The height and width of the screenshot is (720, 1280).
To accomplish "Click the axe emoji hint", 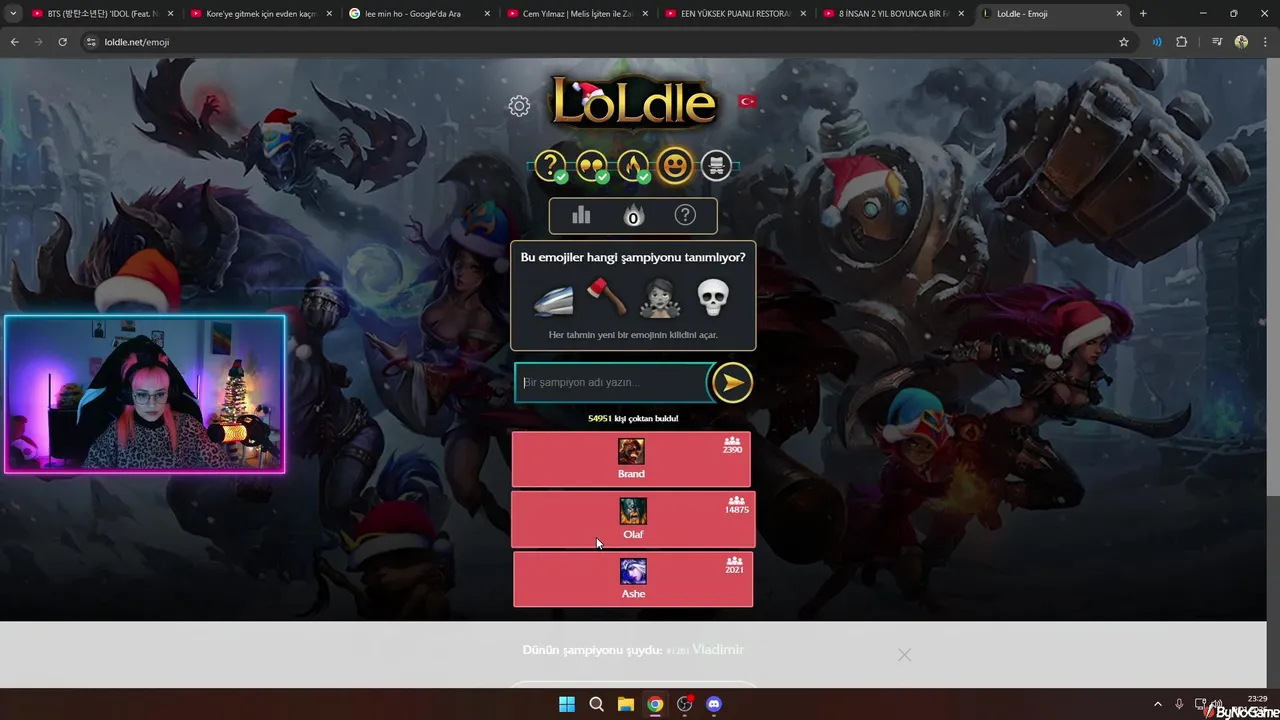I will point(606,297).
